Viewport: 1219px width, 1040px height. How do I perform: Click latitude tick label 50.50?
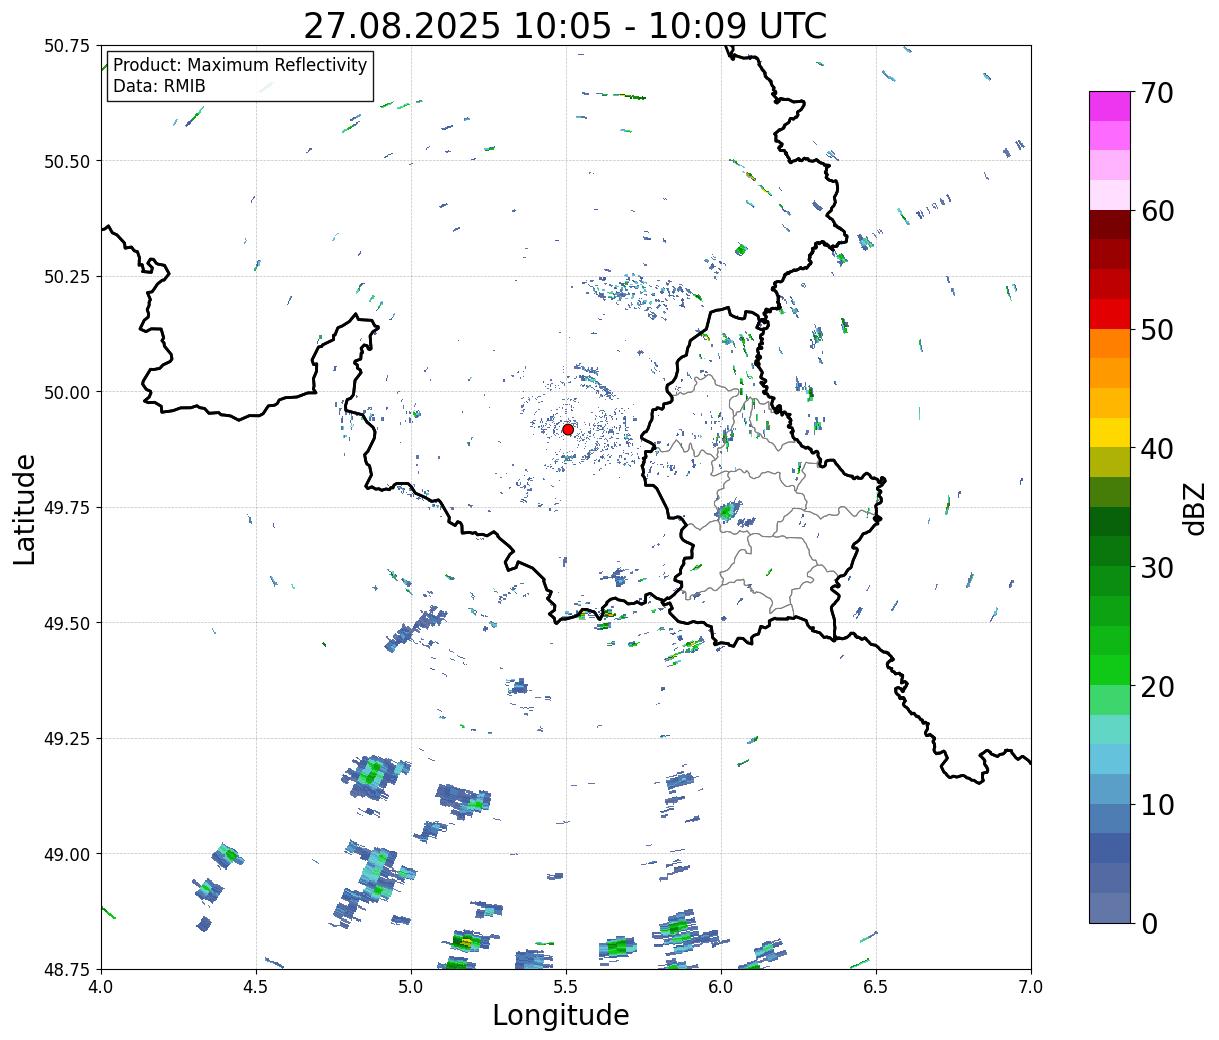coord(68,161)
